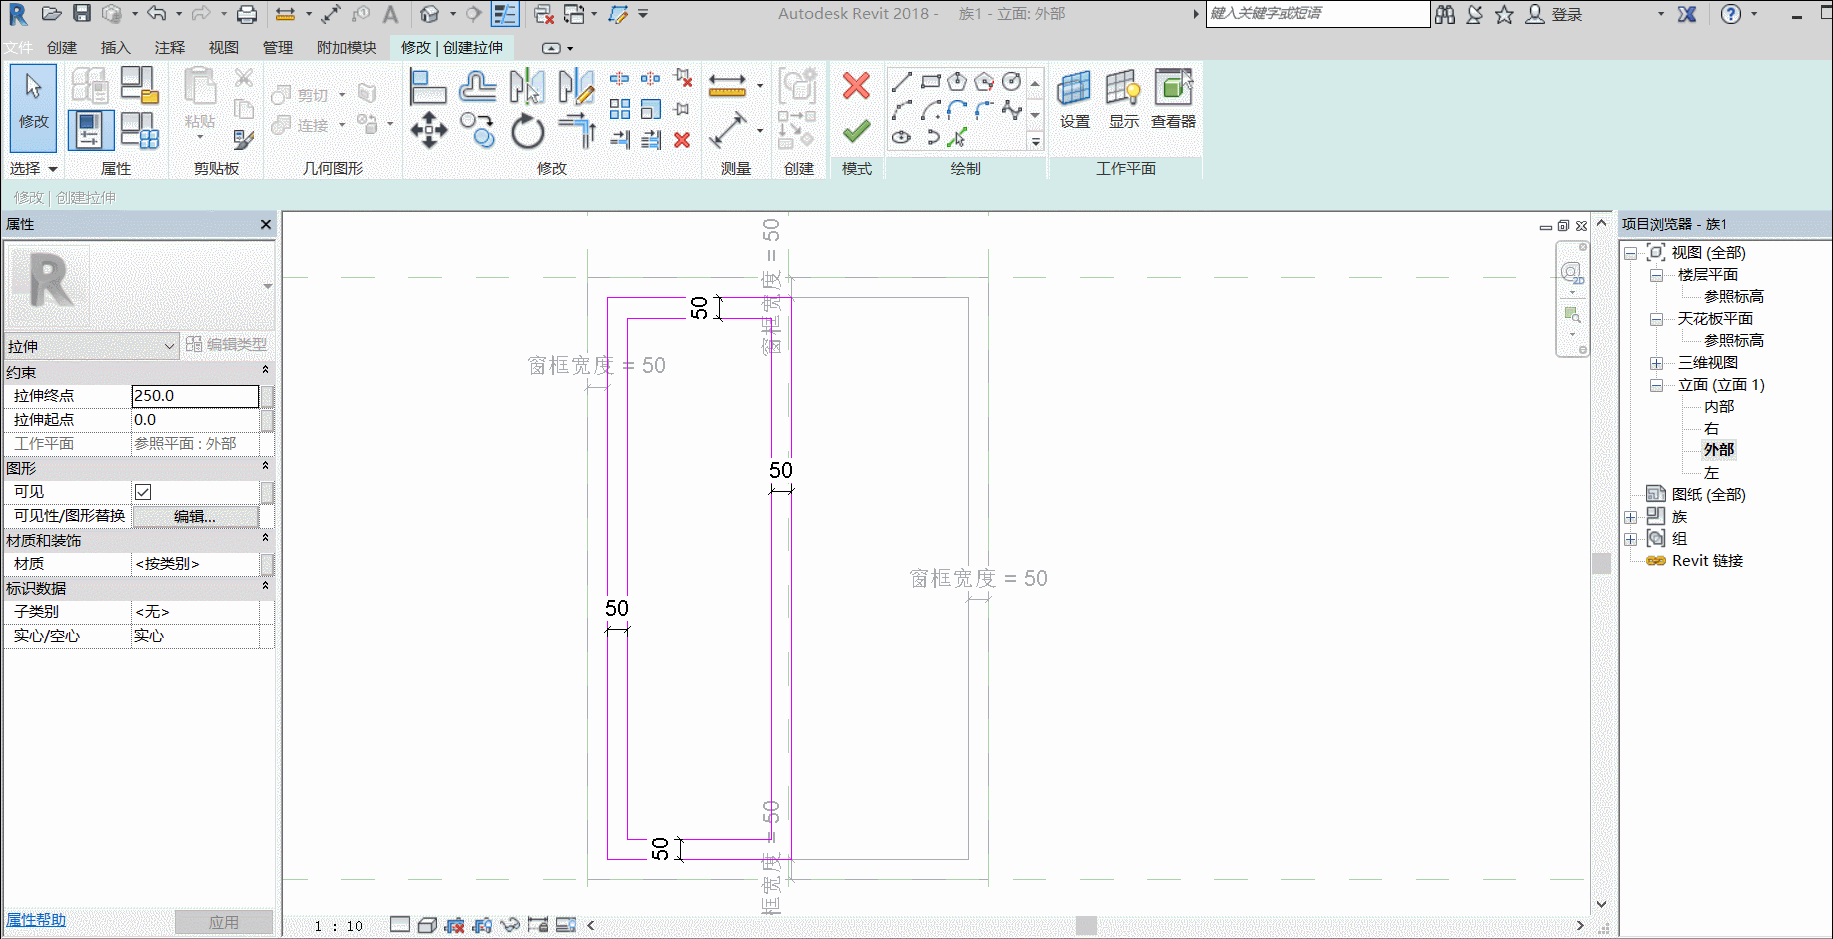Select the Rectangle draw tool
Viewport: 1833px width, 939px height.
coord(930,82)
